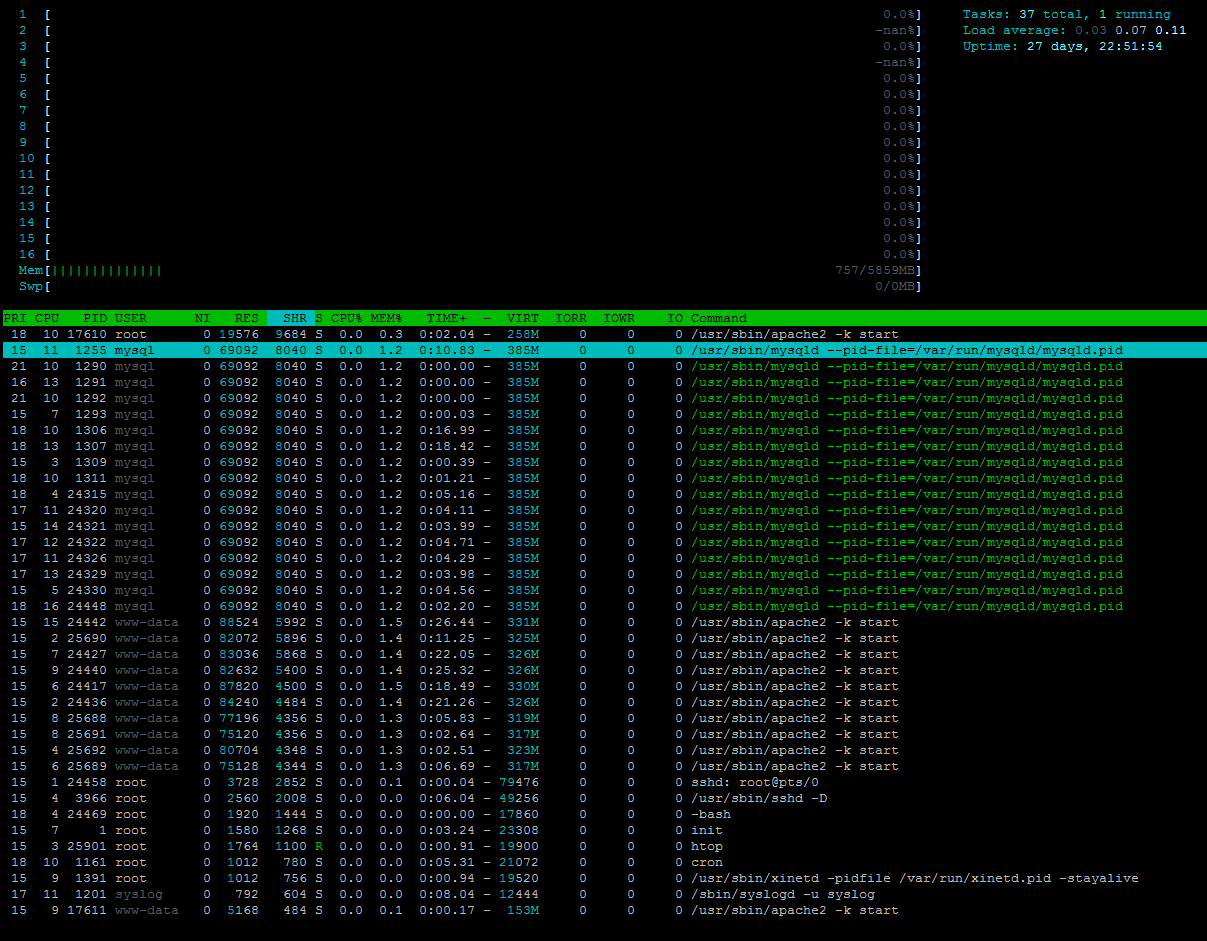This screenshot has width=1207, height=941.
Task: Sort by the TIME+ column header
Action: [x=447, y=318]
